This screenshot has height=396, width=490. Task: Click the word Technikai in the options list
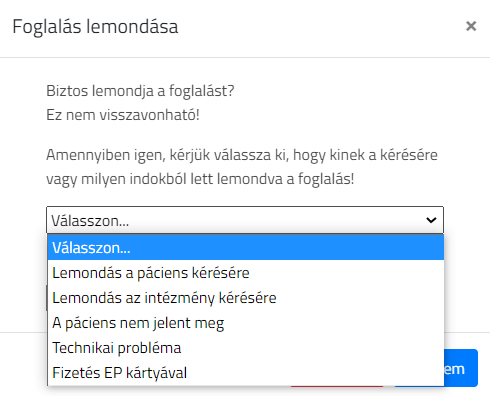coord(83,348)
